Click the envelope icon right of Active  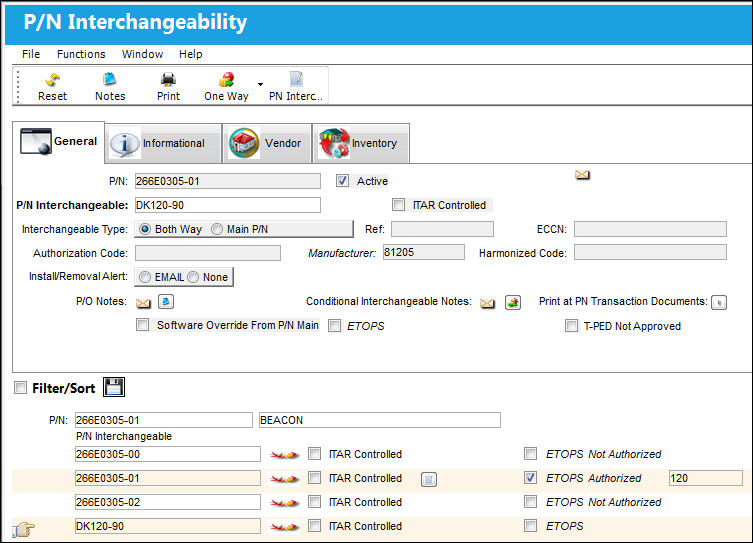(583, 175)
